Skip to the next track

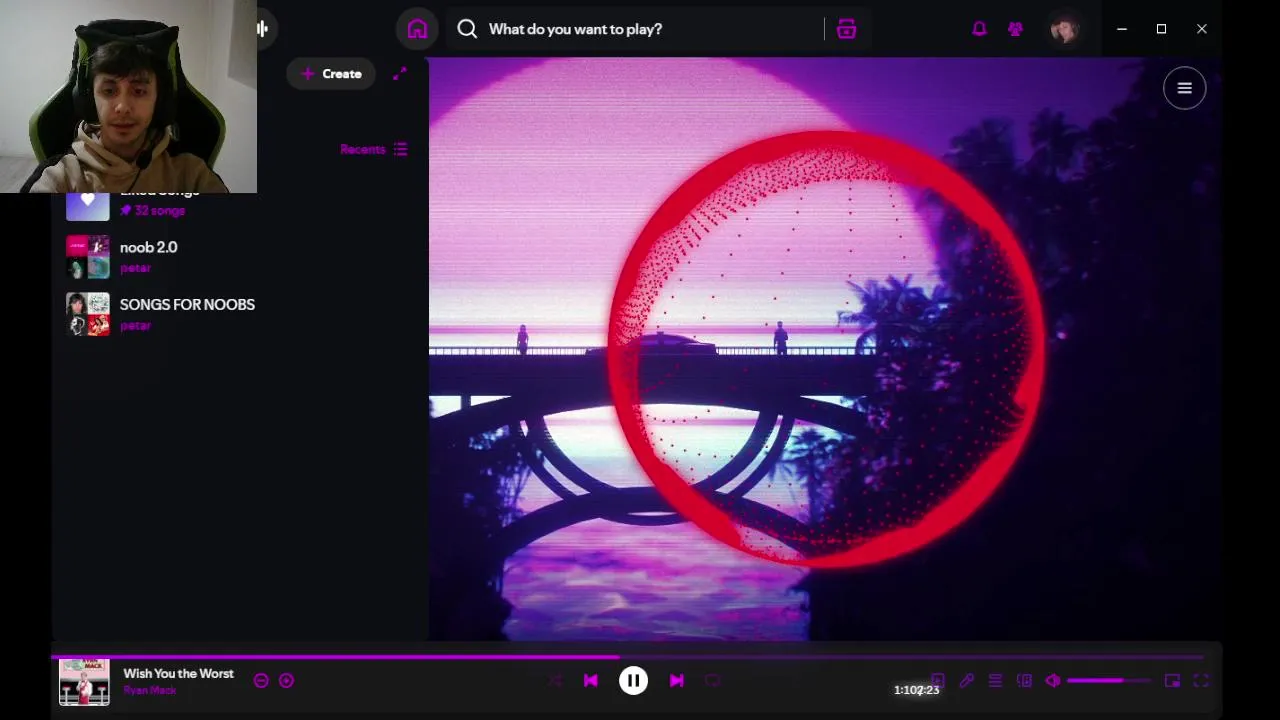pyautogui.click(x=676, y=681)
